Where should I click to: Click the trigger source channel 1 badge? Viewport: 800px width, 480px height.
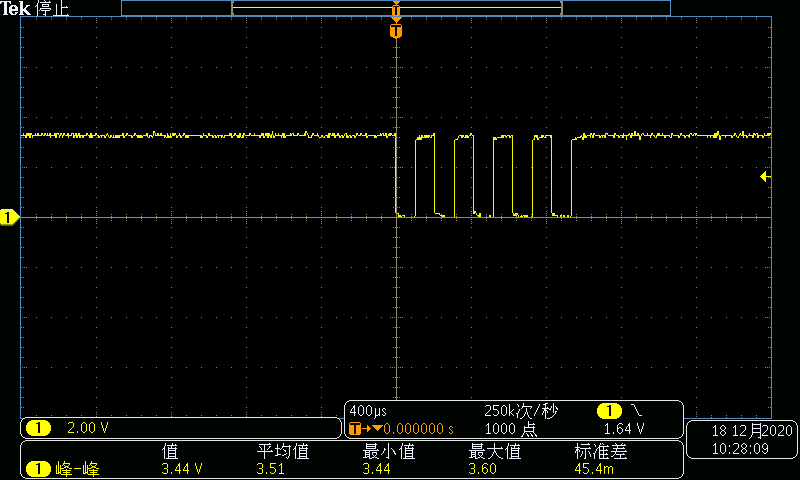tap(609, 410)
